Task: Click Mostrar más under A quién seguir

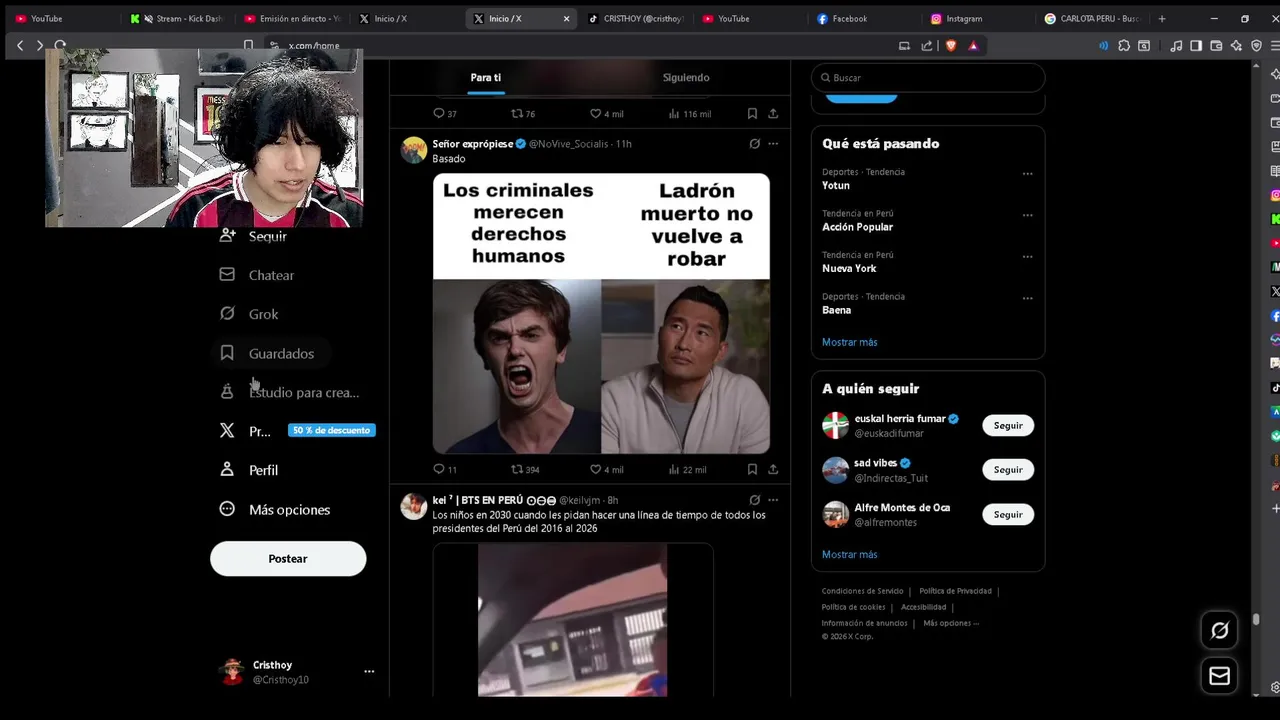Action: point(849,554)
